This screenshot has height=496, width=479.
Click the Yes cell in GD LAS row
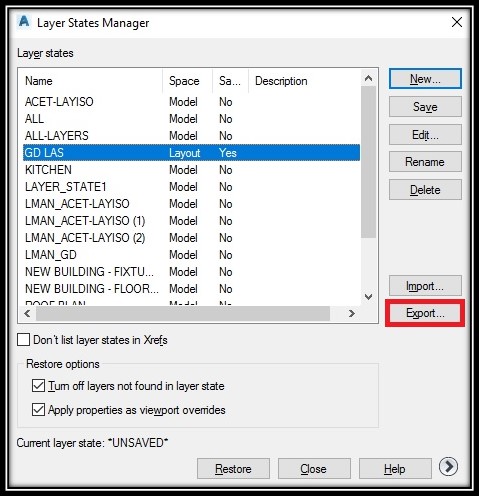(228, 153)
